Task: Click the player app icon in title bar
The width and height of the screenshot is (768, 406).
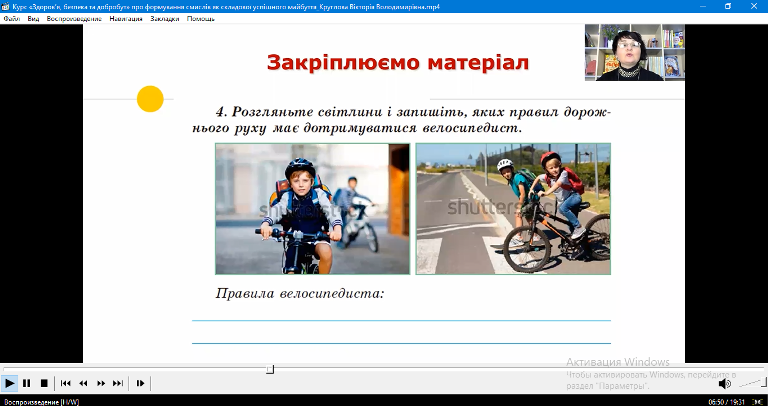Action: click(5, 6)
